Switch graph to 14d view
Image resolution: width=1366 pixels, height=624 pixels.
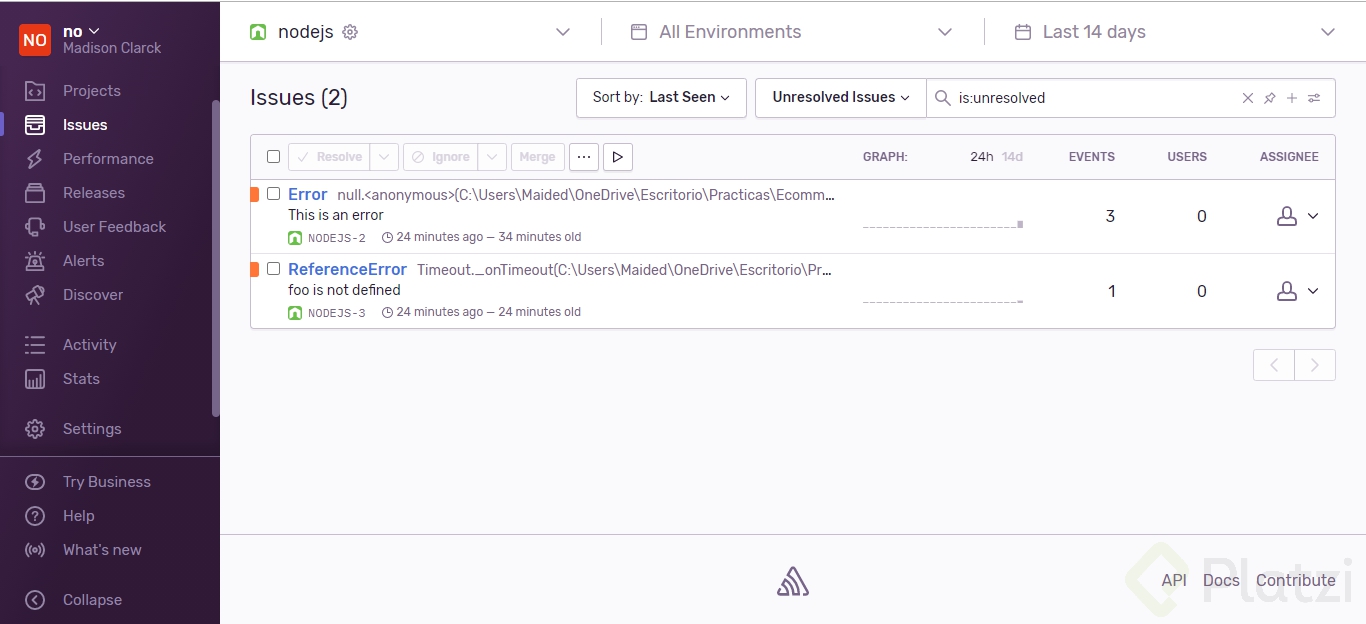[x=1012, y=157]
